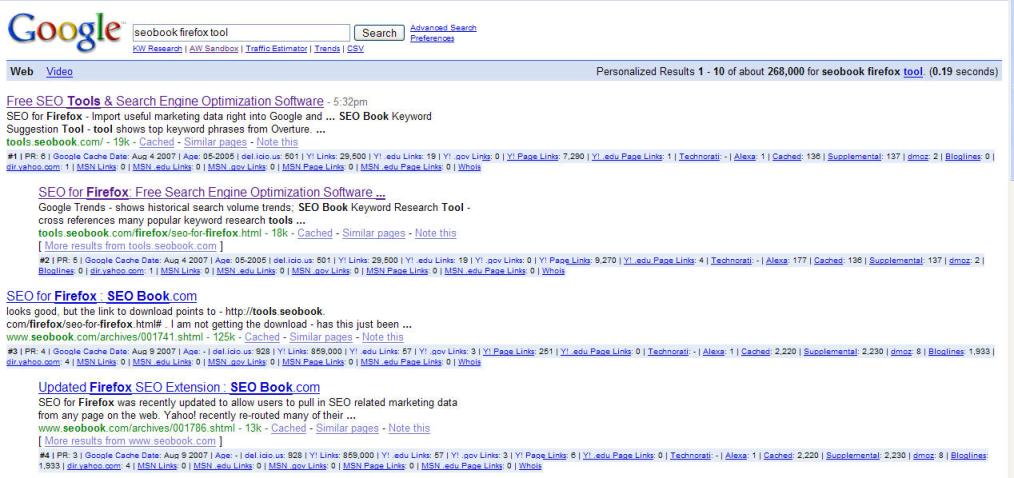Image resolution: width=1014 pixels, height=478 pixels.
Task: Click Similar pages for seo-for-firefox.html result
Action: (374, 233)
